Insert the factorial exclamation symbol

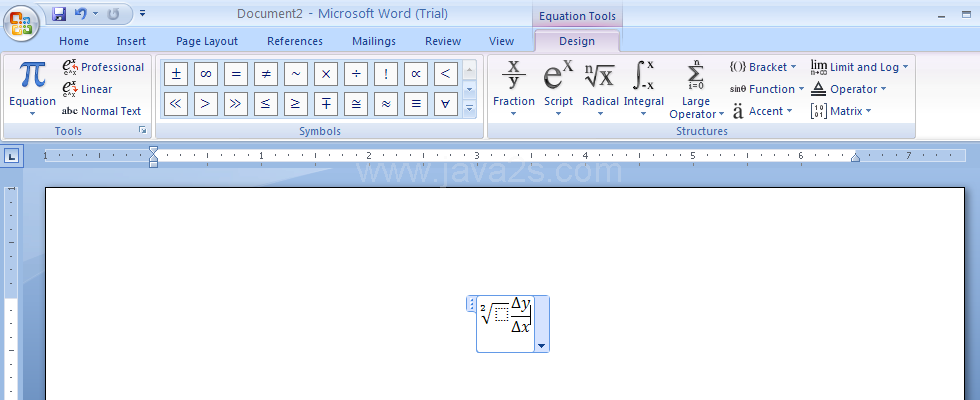click(x=386, y=74)
